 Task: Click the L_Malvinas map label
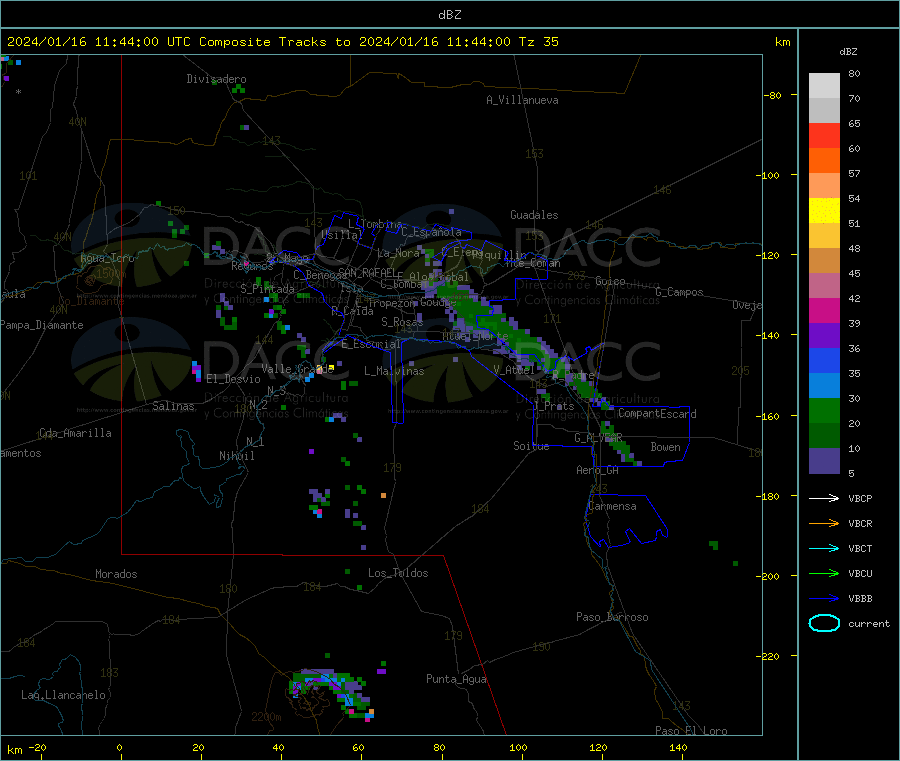click(394, 371)
